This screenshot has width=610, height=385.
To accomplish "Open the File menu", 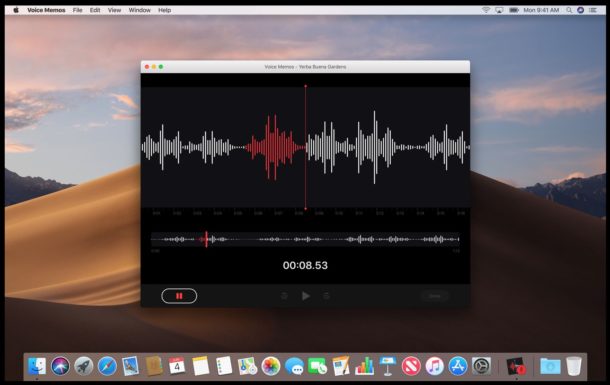I will [x=77, y=10].
